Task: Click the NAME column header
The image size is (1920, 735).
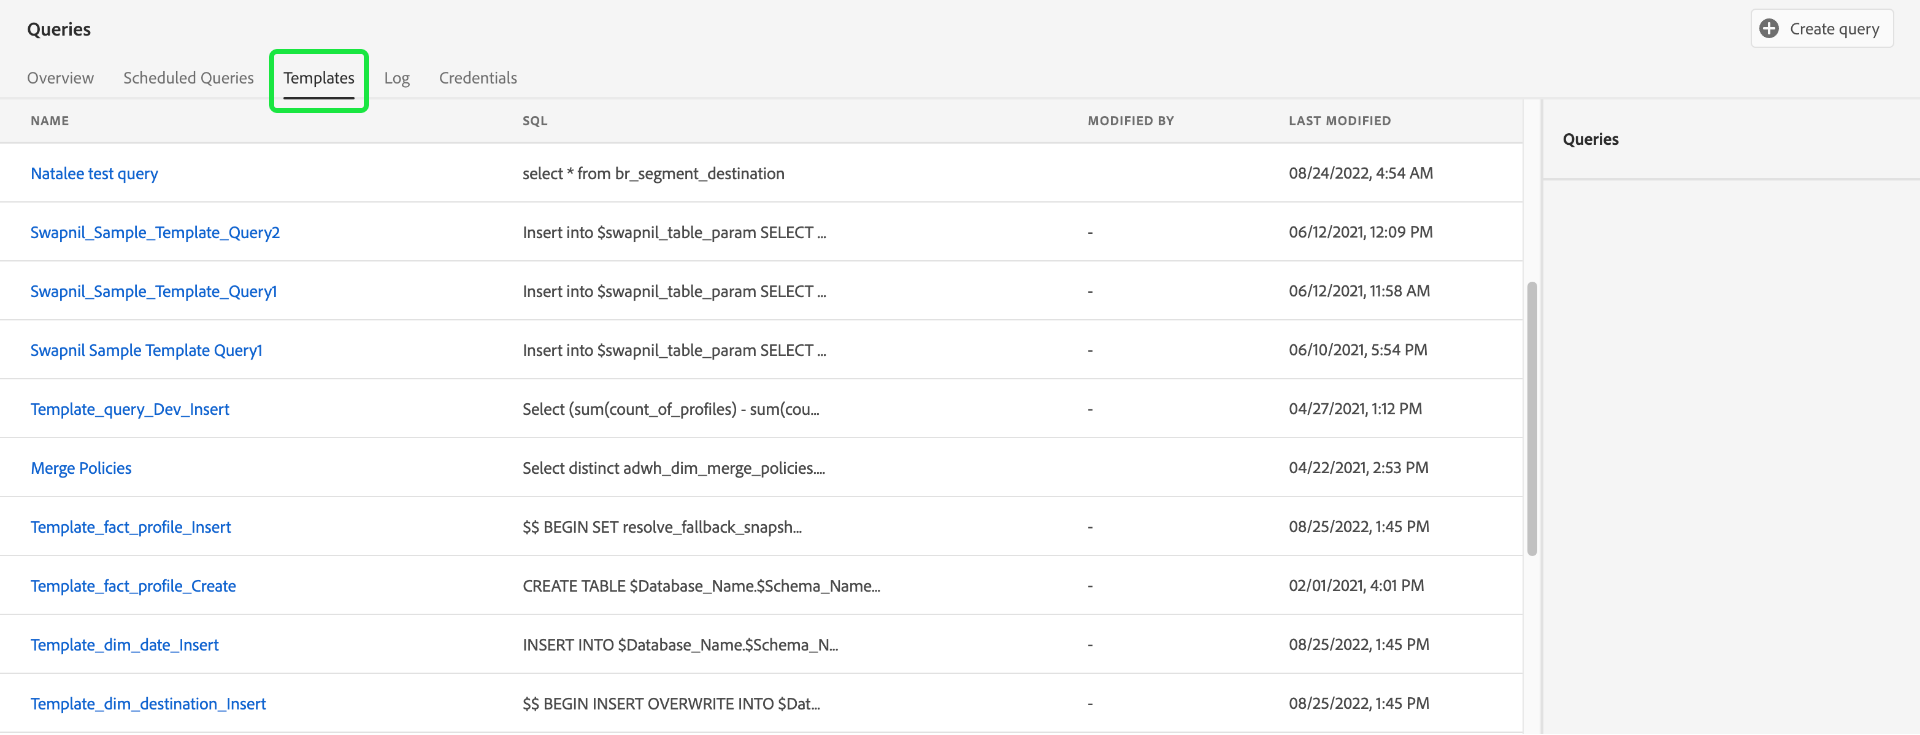Action: 50,121
